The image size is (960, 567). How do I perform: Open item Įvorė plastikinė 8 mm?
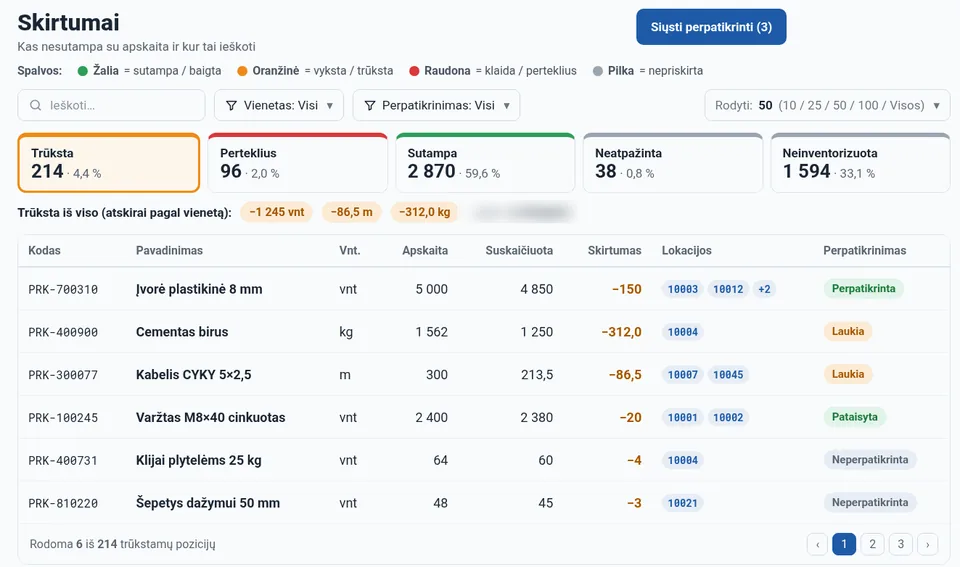coord(199,289)
